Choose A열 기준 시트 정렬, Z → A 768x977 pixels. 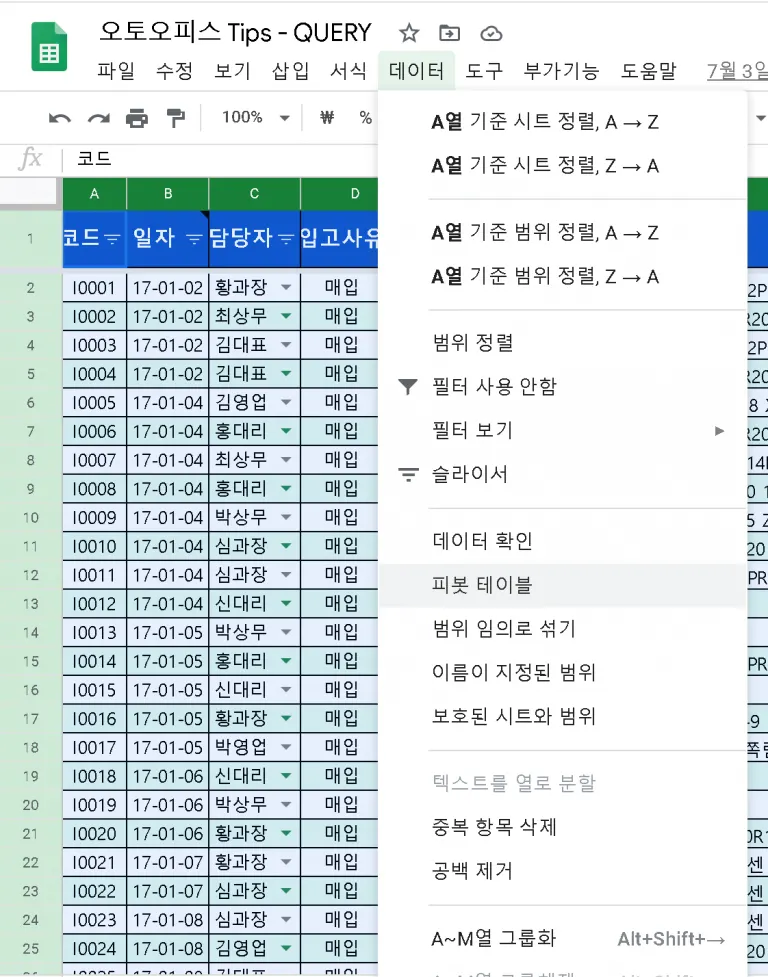(x=562, y=166)
